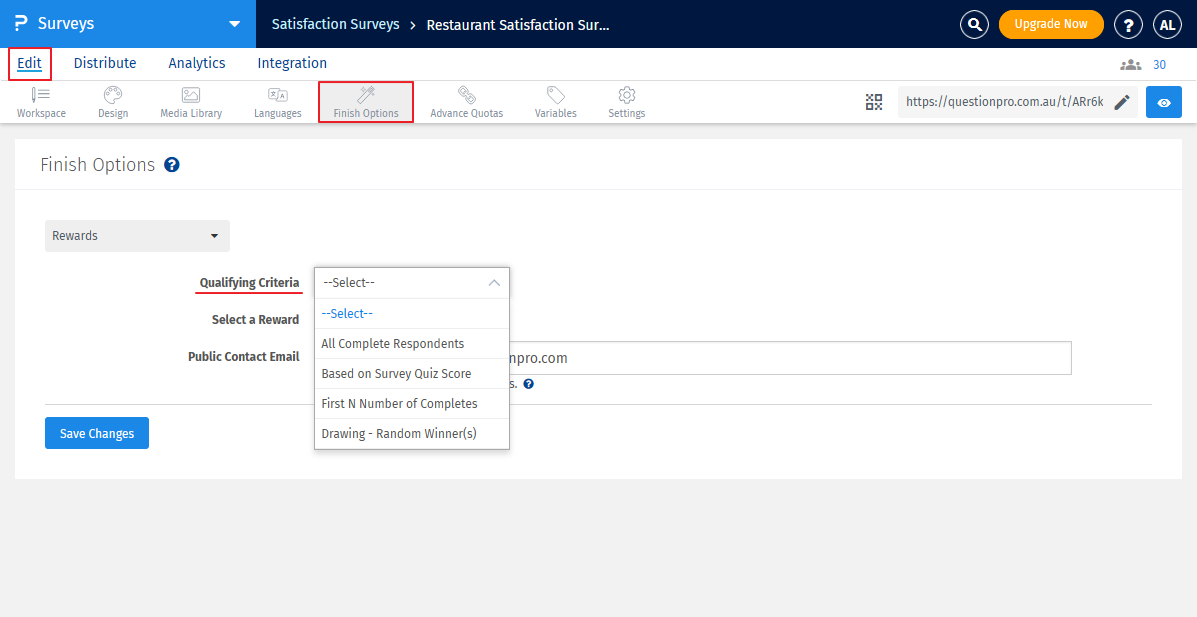Open the Languages tool

pyautogui.click(x=277, y=102)
